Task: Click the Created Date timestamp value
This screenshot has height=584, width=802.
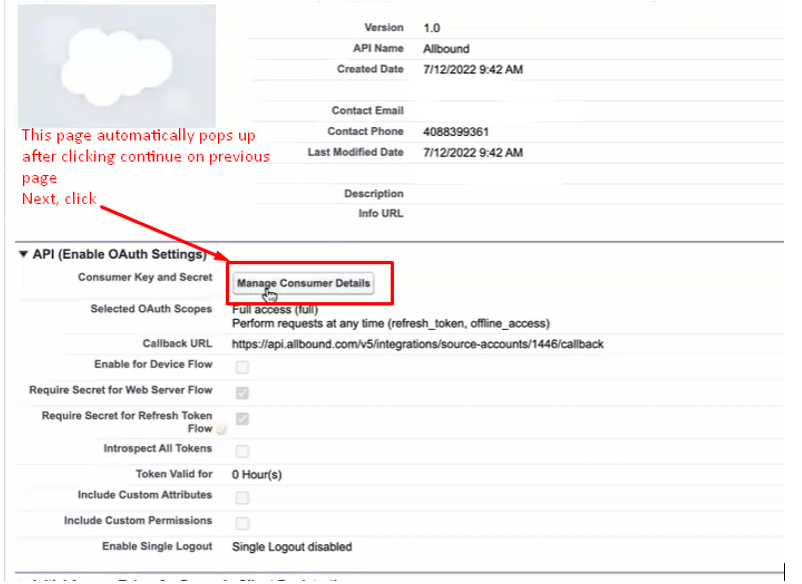Action: pyautogui.click(x=473, y=70)
